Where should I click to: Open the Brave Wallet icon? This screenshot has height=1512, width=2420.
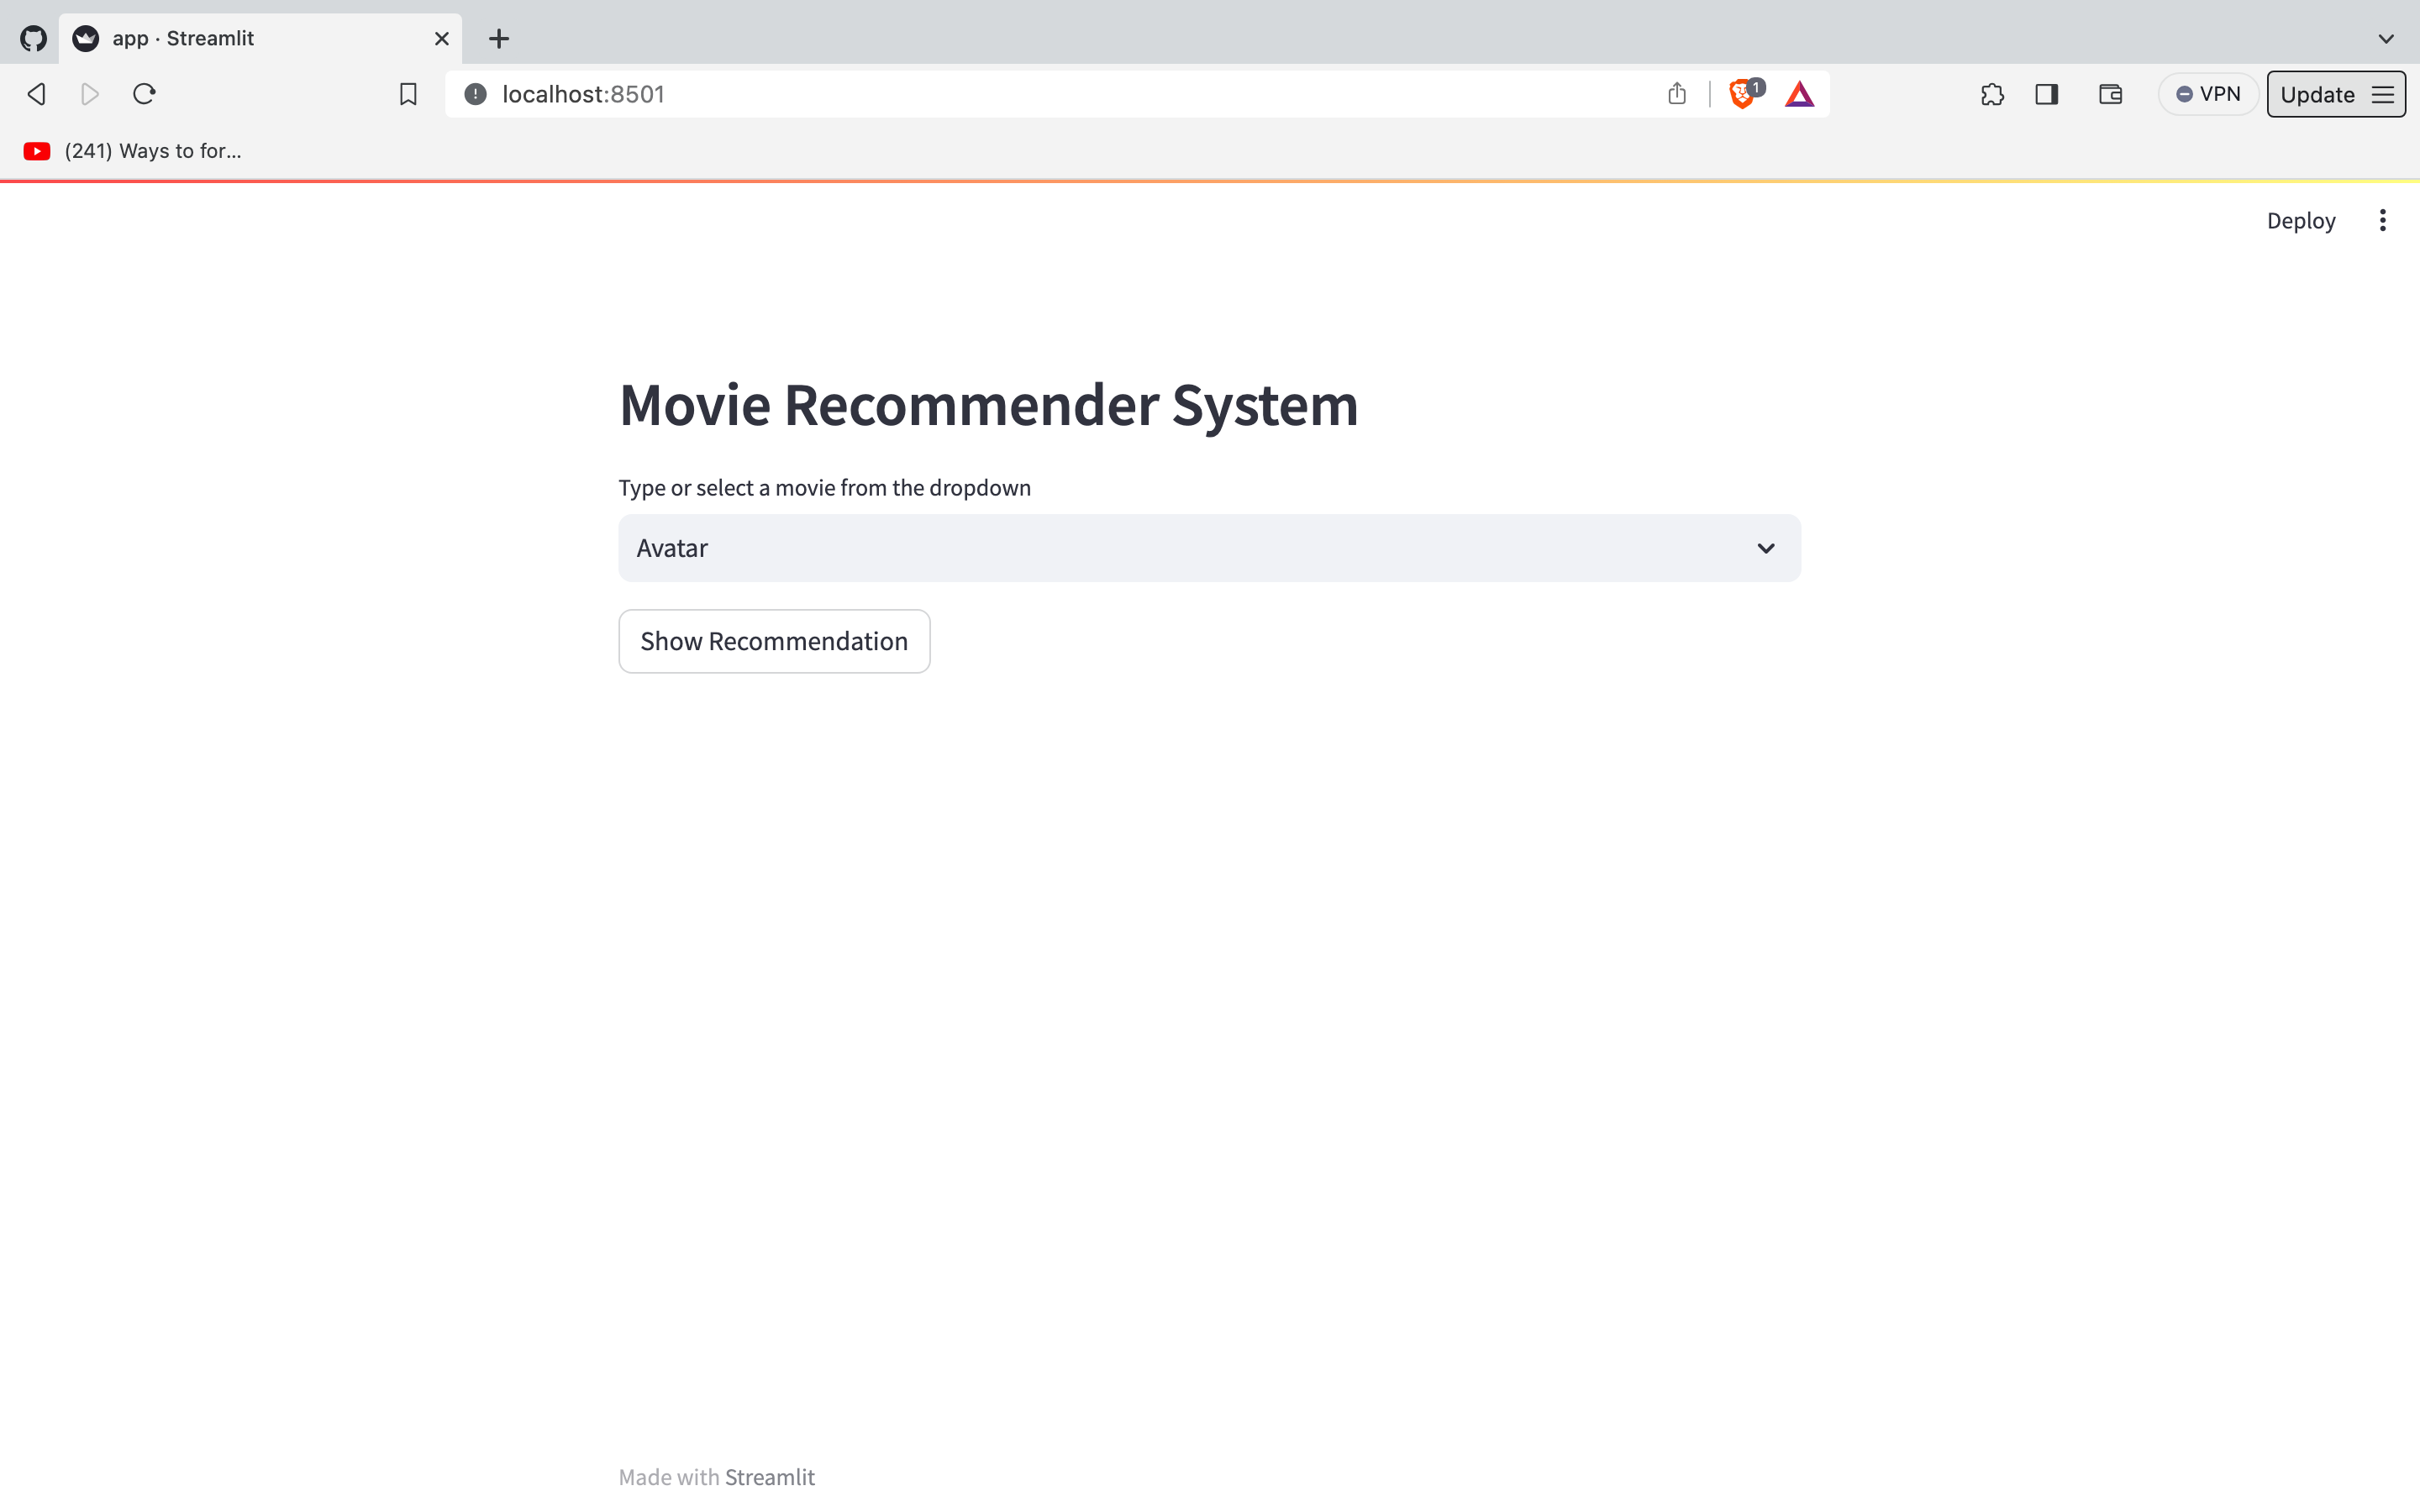(2110, 93)
